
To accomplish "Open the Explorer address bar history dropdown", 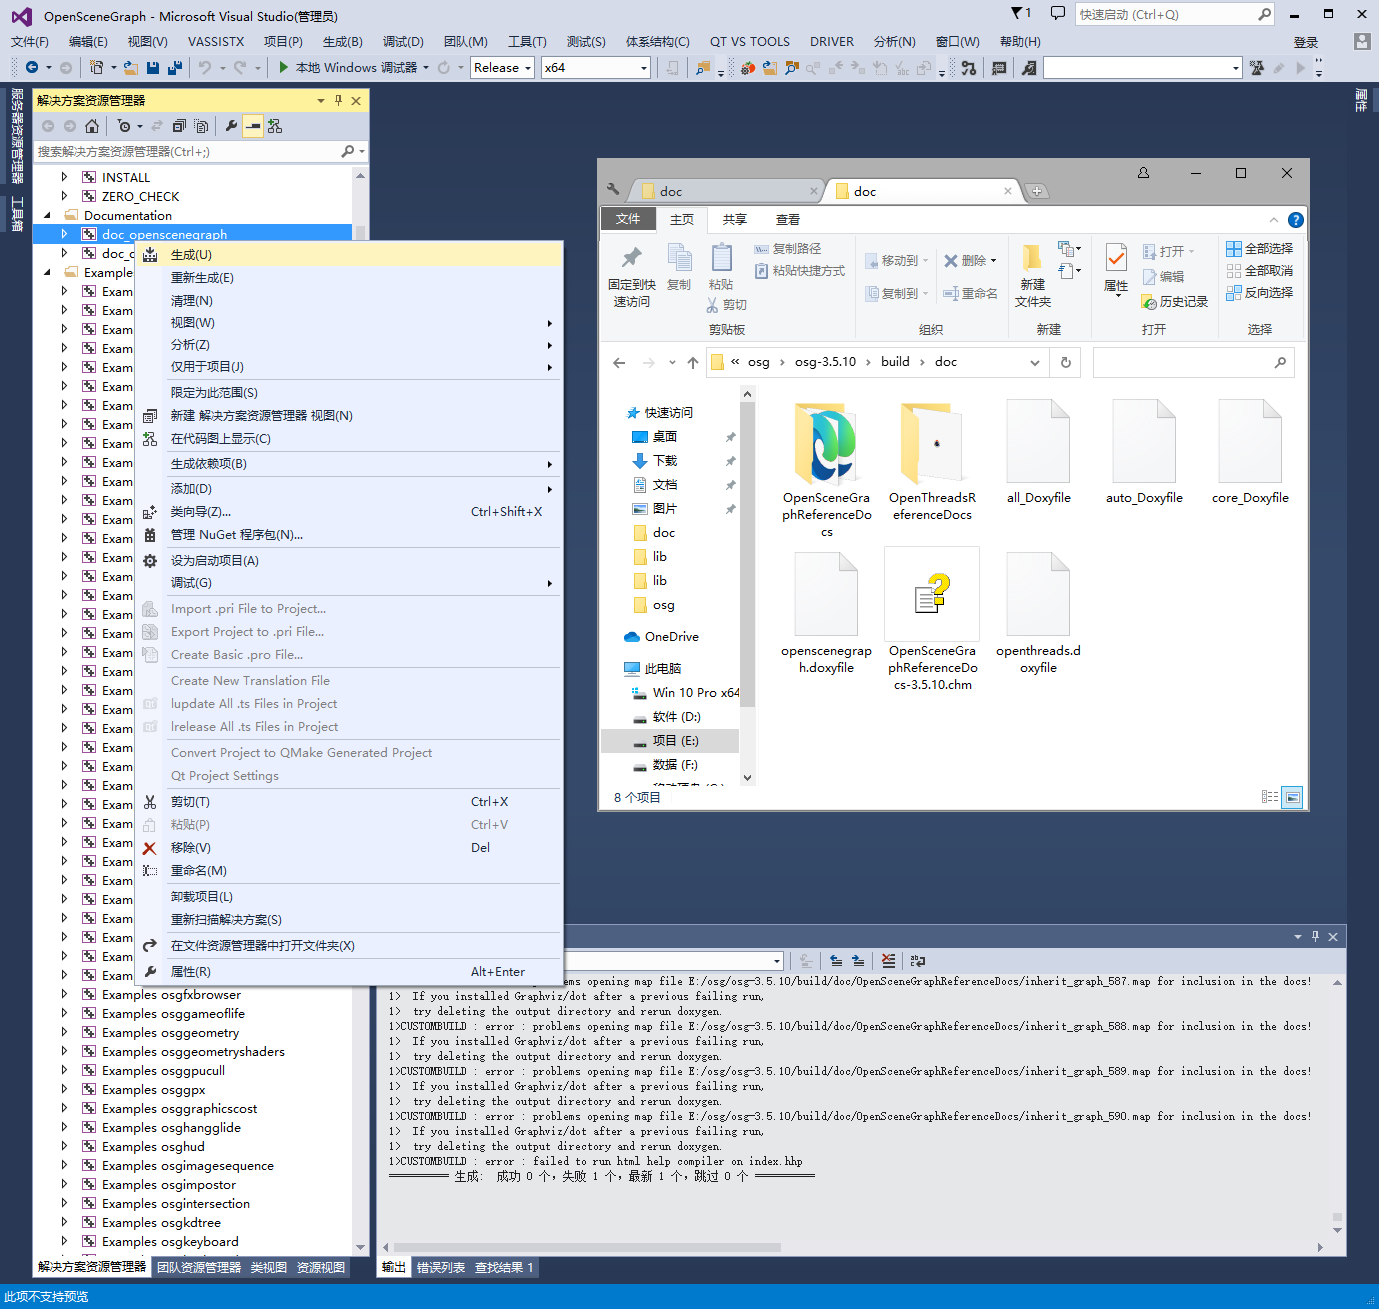I will pos(1034,362).
